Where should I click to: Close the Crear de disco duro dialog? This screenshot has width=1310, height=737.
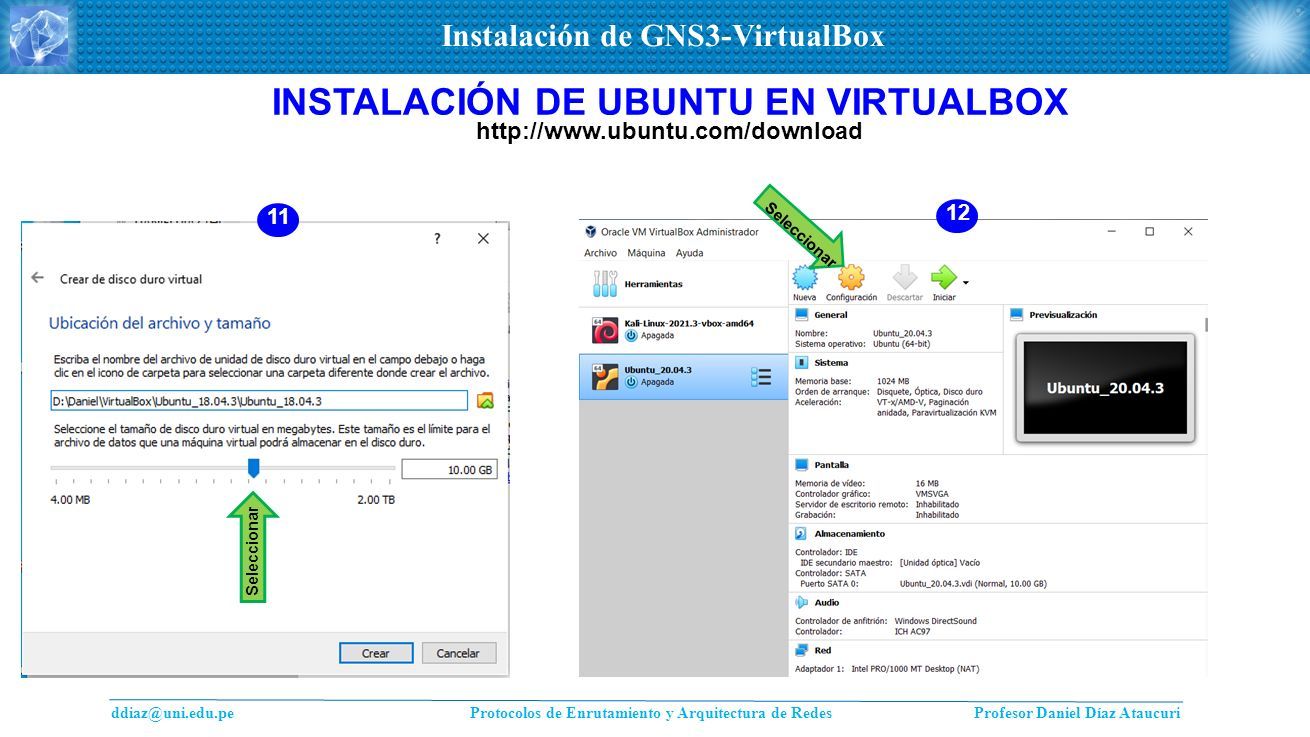coord(483,239)
